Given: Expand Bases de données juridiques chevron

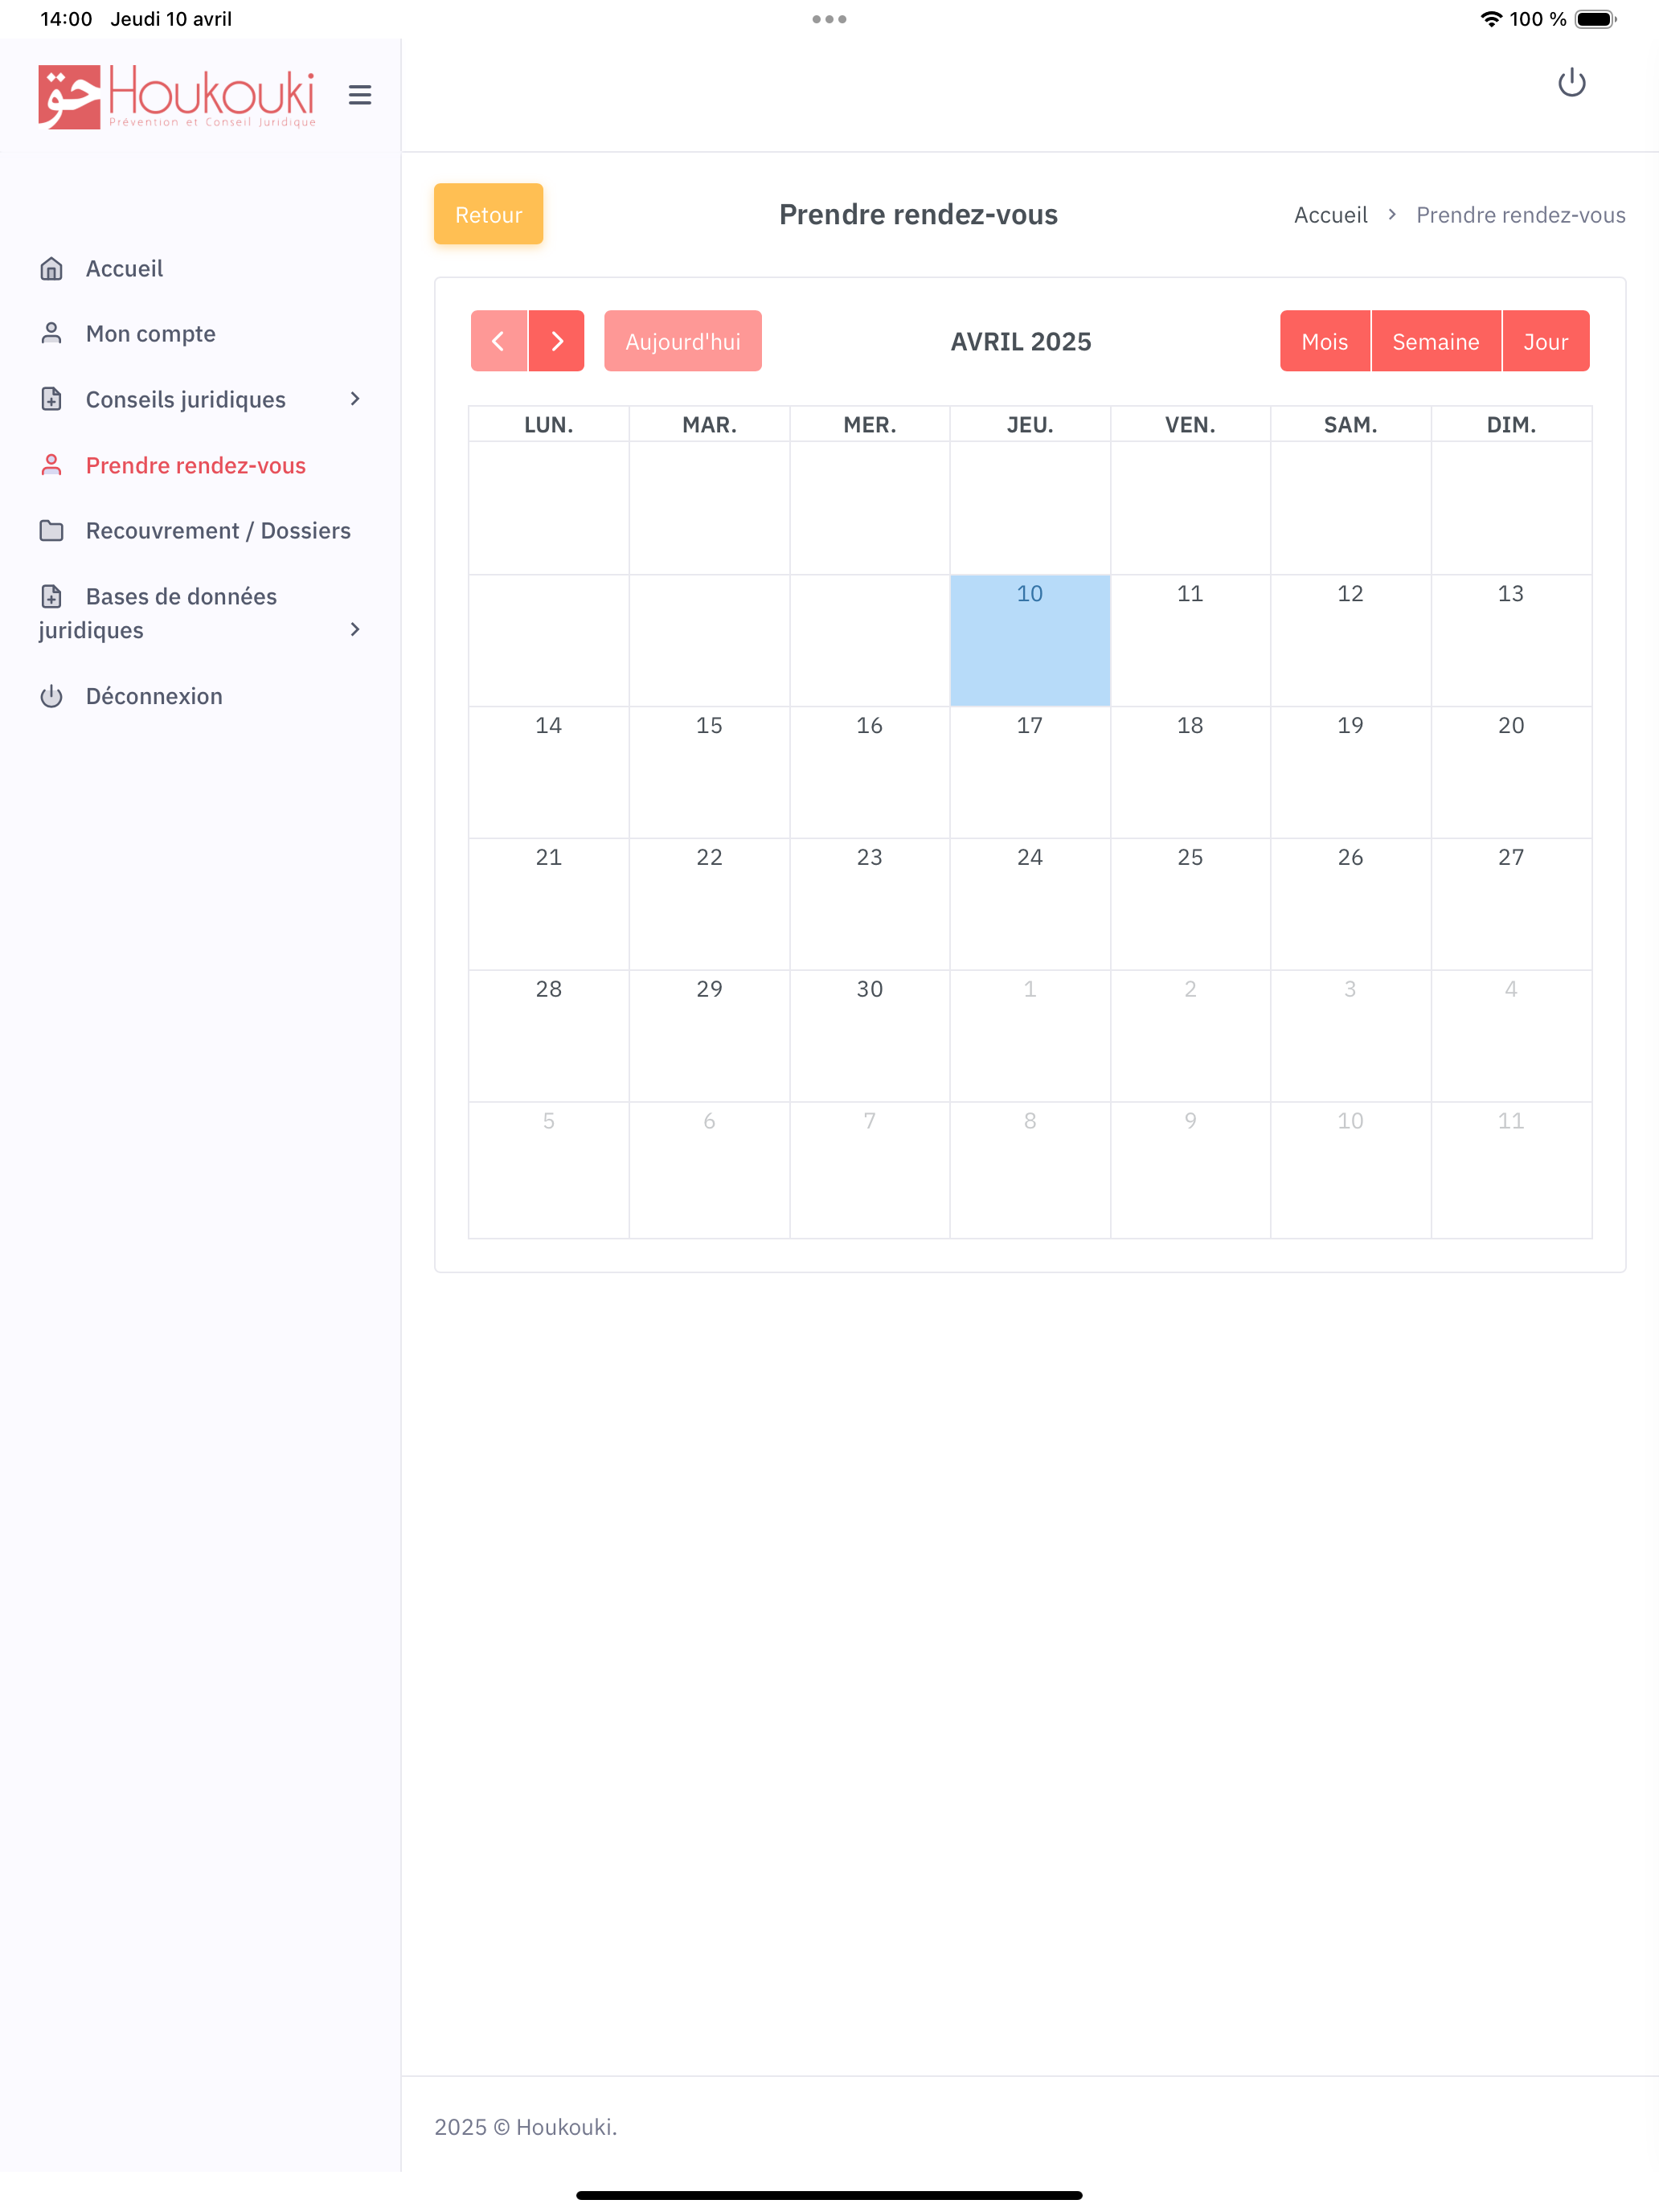Looking at the screenshot, I should pos(355,629).
